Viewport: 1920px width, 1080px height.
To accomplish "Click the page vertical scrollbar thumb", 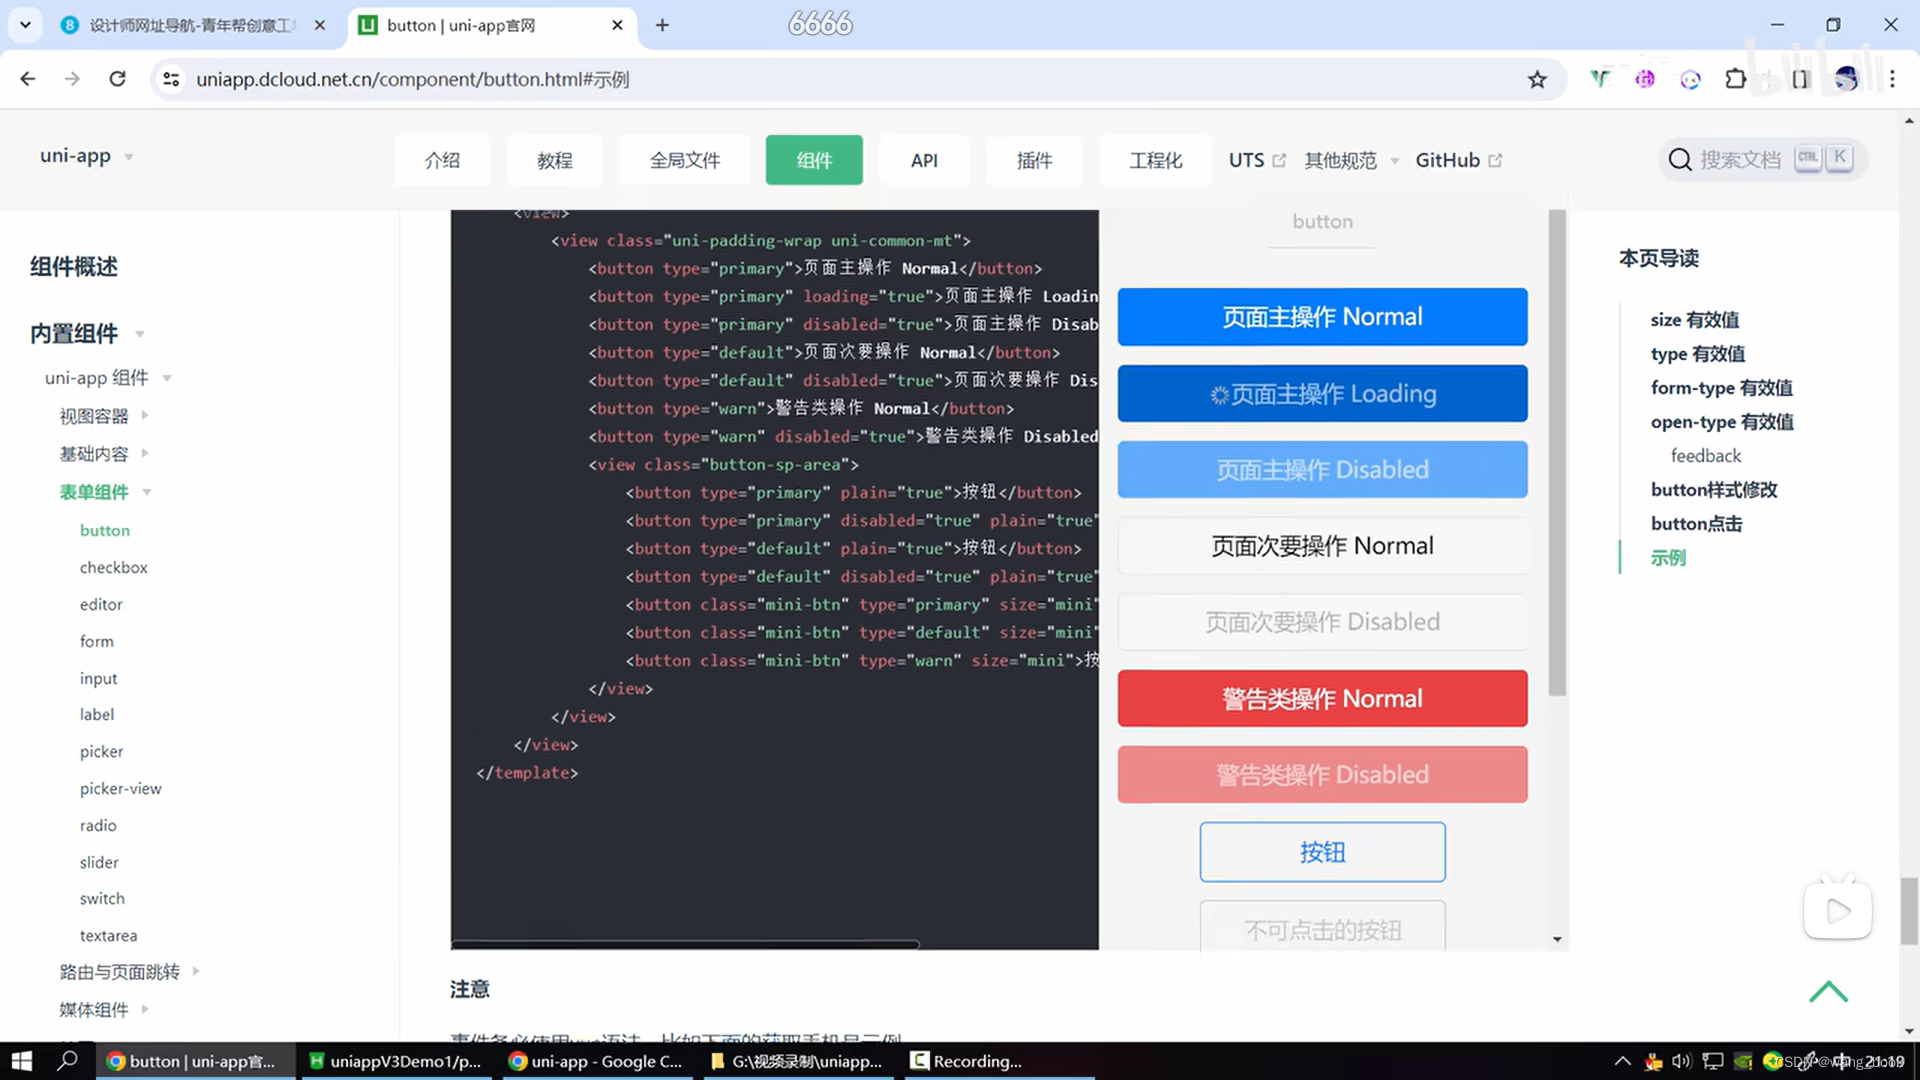I will [x=1909, y=910].
